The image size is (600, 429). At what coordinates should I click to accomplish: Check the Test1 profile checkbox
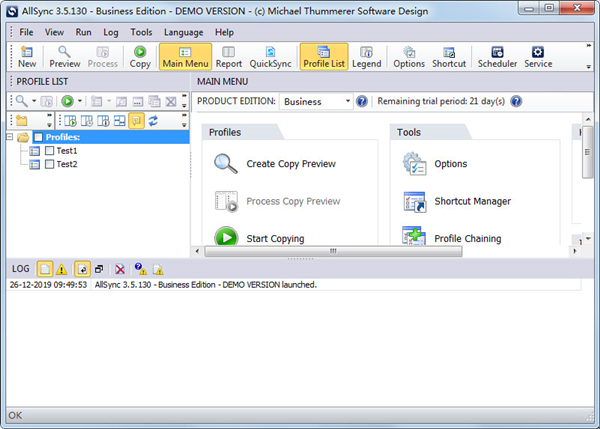point(48,151)
